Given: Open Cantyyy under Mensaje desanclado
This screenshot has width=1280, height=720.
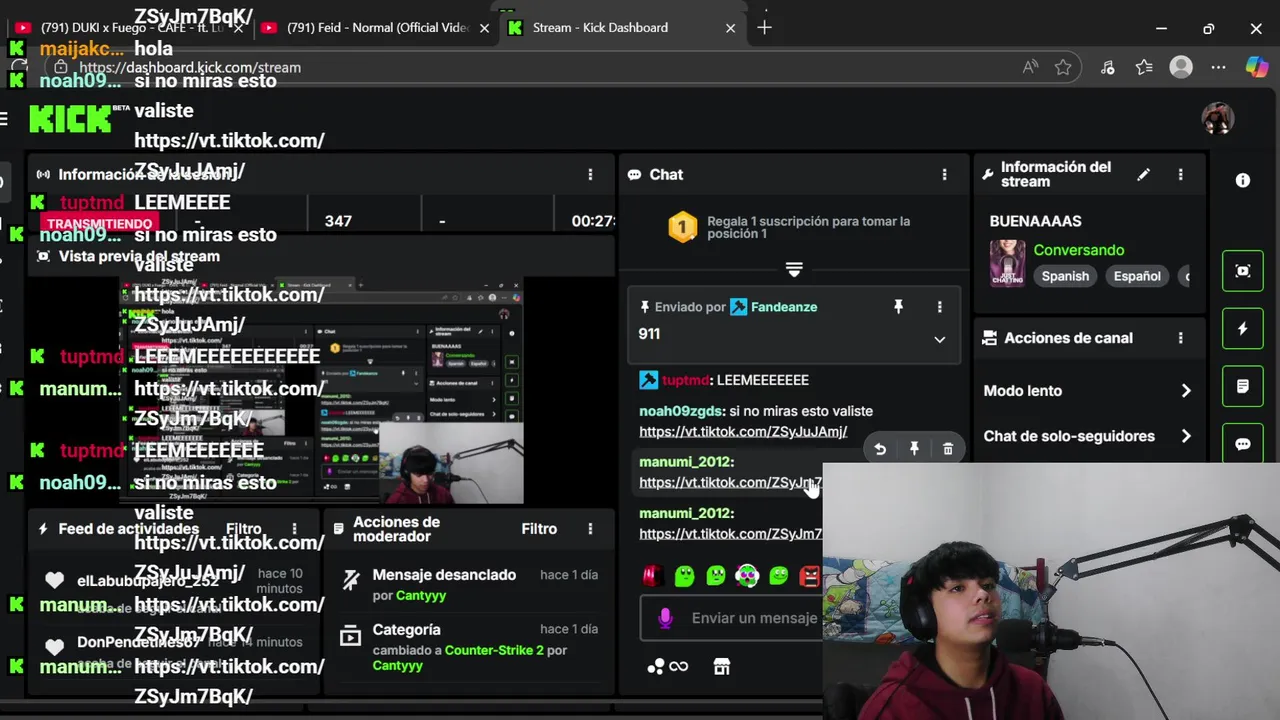Looking at the screenshot, I should point(421,595).
